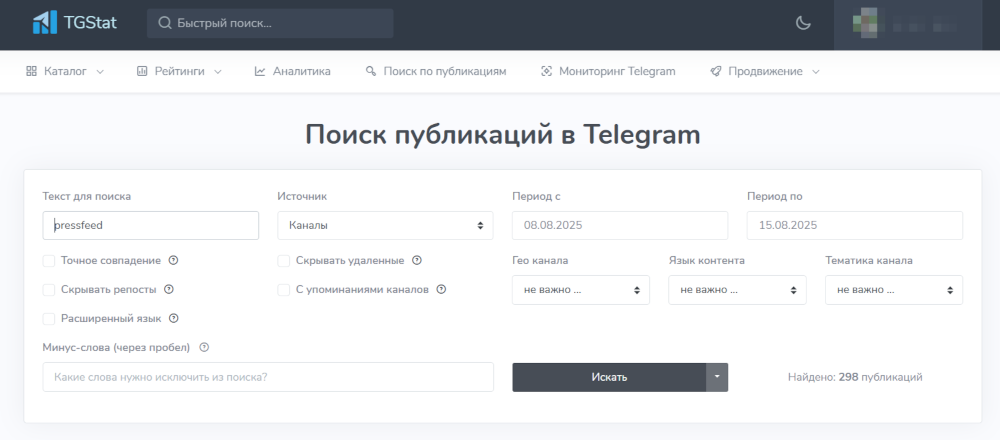Click the Минус-слова exclusion words field
1000x440 pixels.
pyautogui.click(x=268, y=377)
